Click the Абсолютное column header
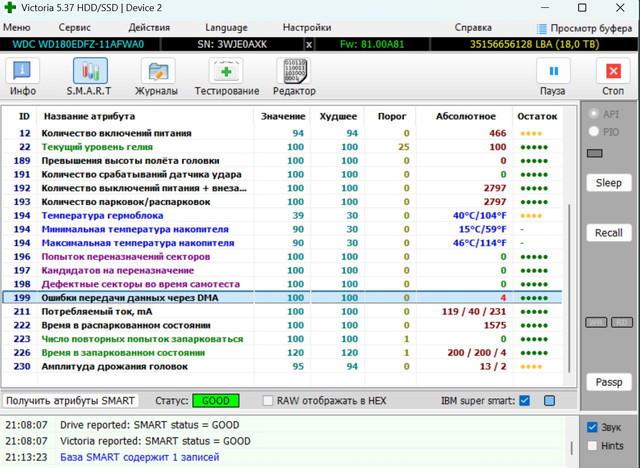 point(465,116)
